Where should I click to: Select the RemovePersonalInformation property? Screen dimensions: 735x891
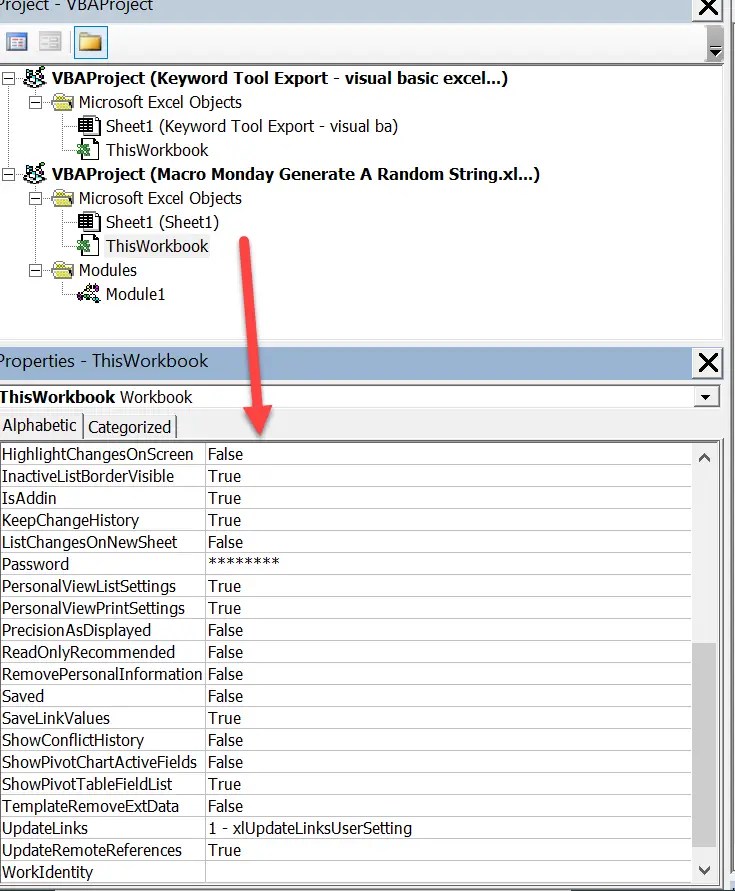click(x=102, y=674)
